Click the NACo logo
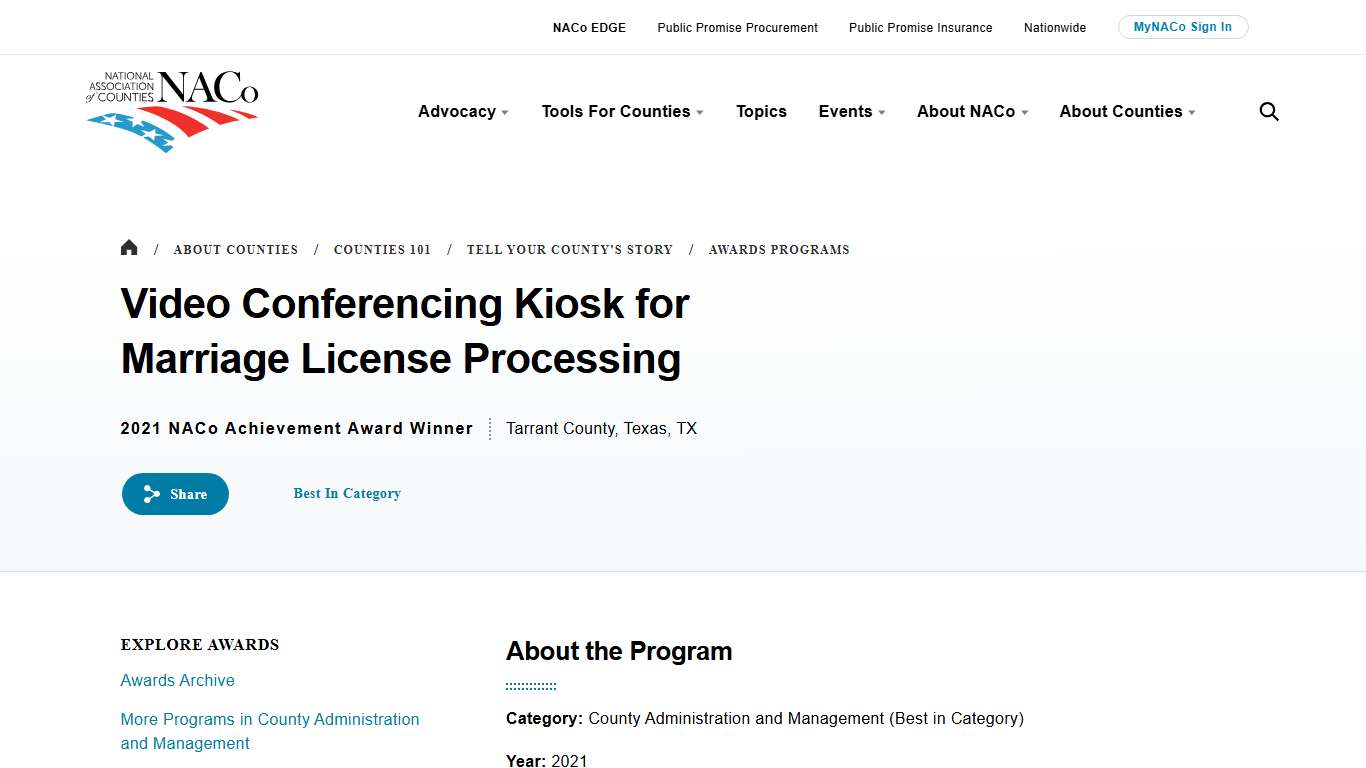Image resolution: width=1366 pixels, height=768 pixels. tap(172, 111)
